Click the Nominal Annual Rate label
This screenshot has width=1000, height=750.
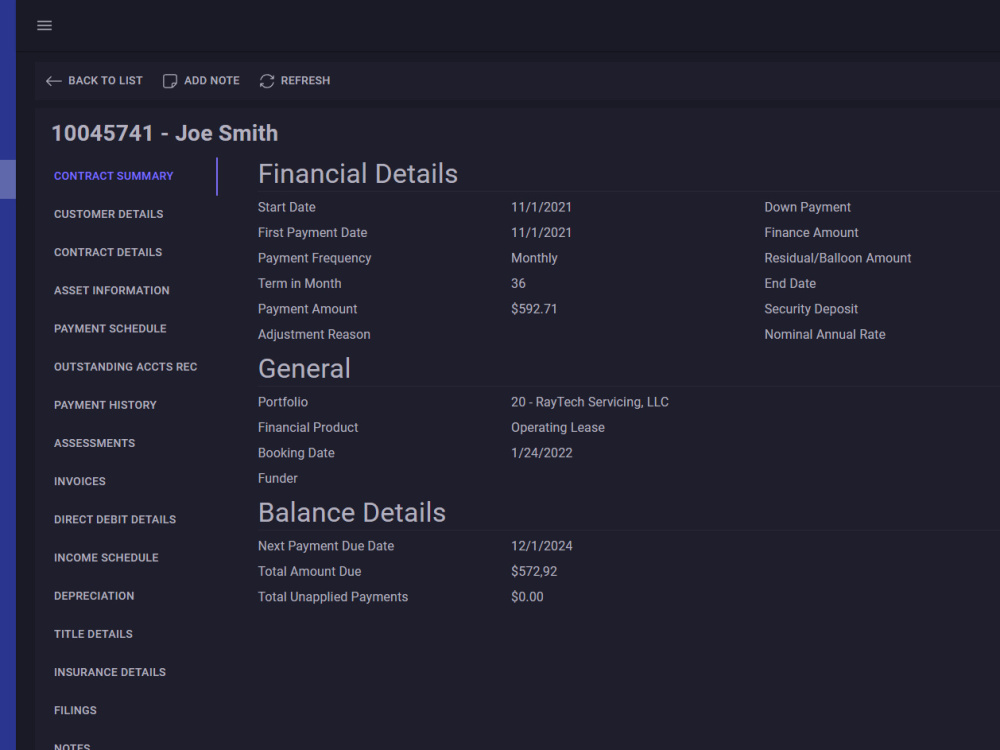tap(825, 335)
